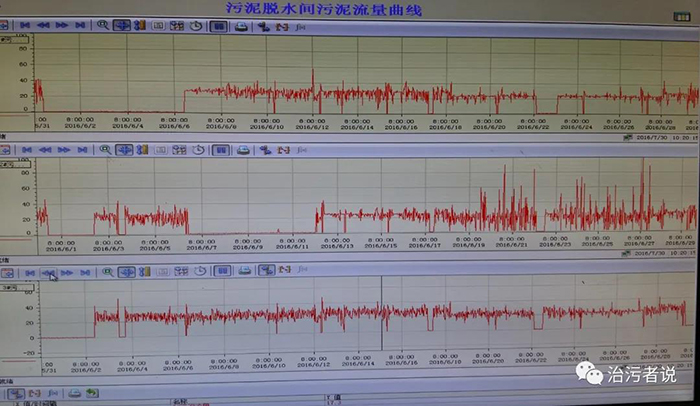
Task: Open time range clock in middle chart toolbar
Action: pyautogui.click(x=198, y=150)
